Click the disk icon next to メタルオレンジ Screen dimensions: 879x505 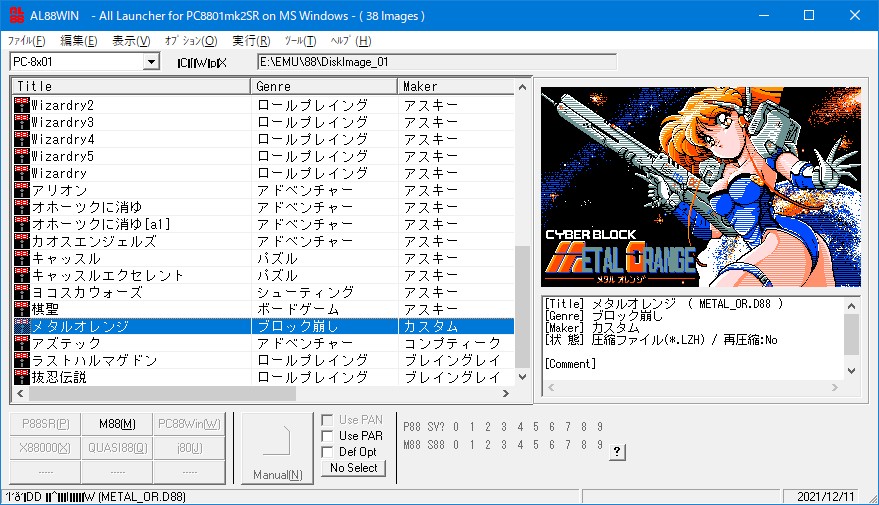(22, 326)
